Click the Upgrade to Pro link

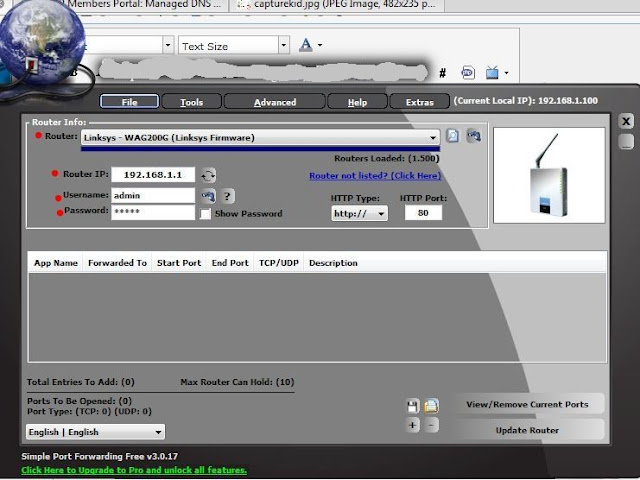coord(134,470)
